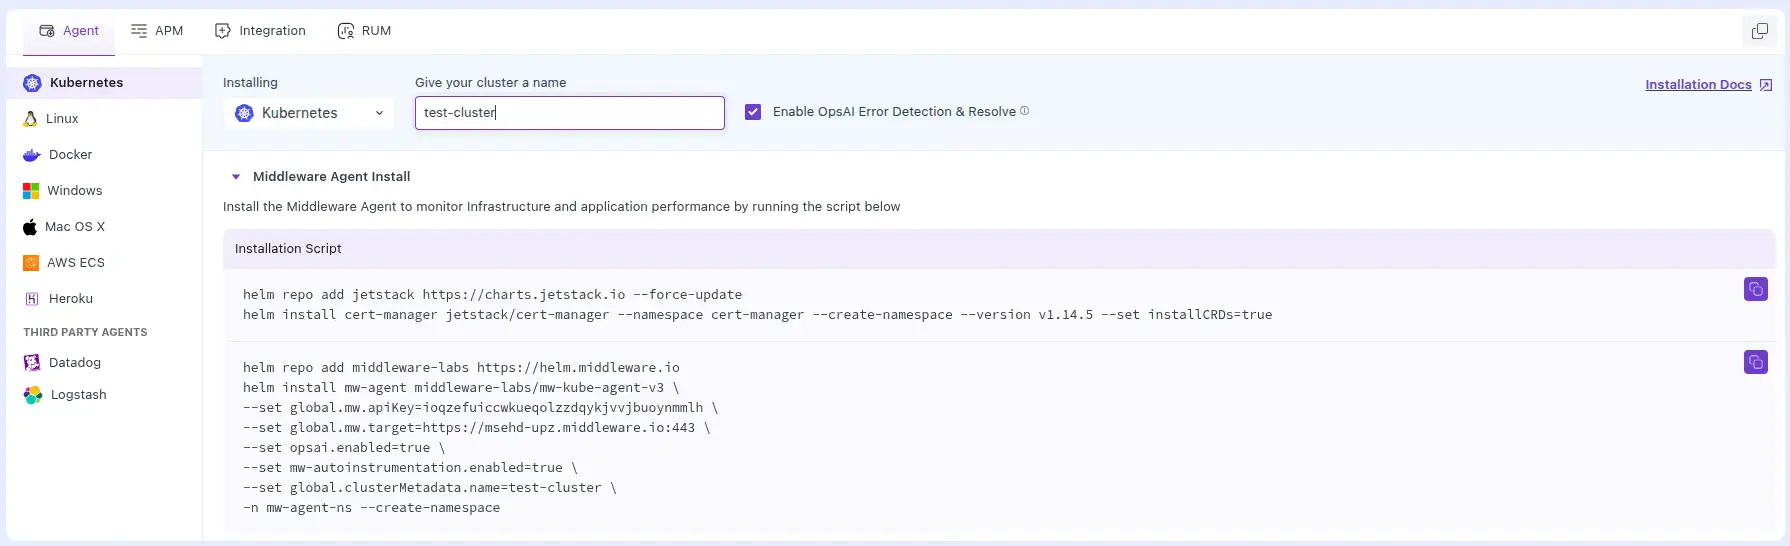Select Kubernetes in the sidebar

(104, 83)
